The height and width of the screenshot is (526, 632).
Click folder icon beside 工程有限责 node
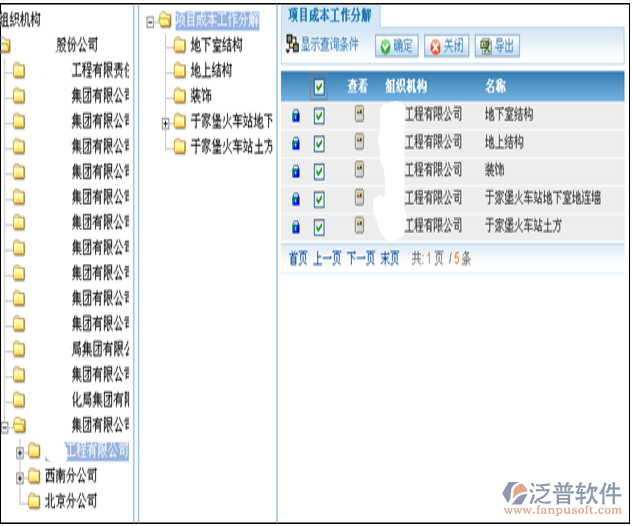point(19,71)
